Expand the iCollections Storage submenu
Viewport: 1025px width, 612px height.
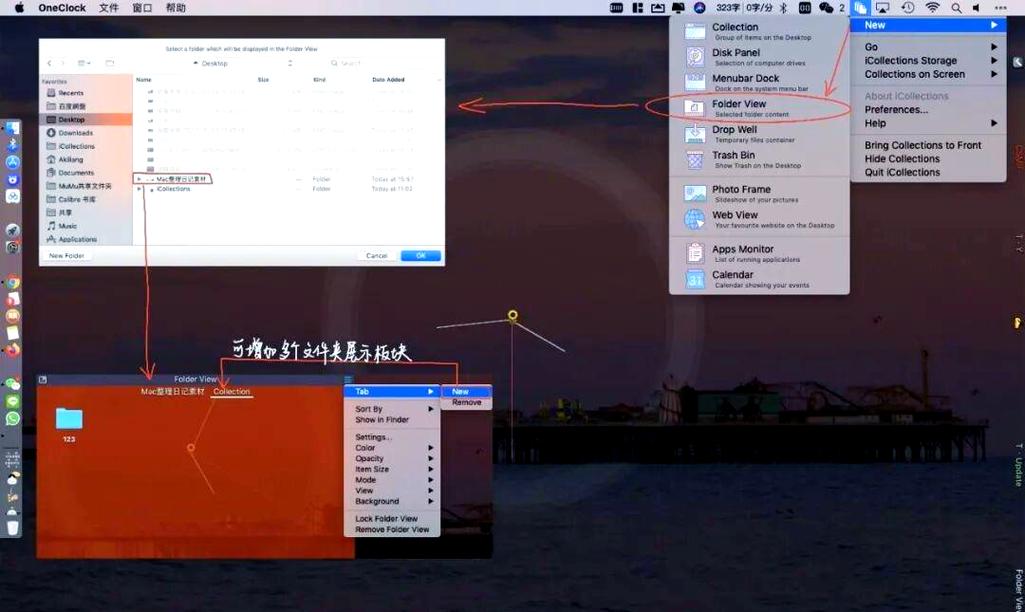[x=928, y=60]
